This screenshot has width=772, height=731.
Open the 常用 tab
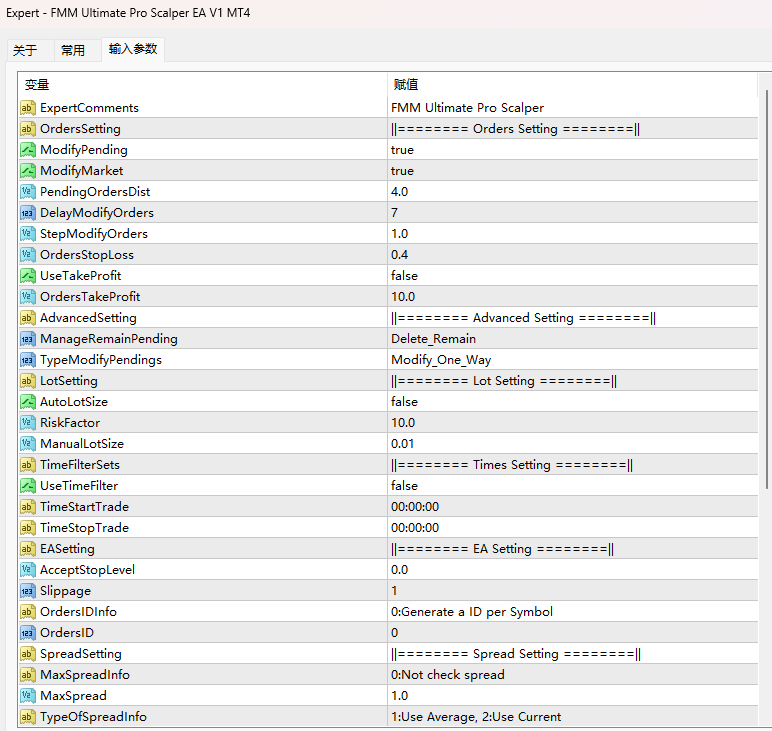pos(77,50)
